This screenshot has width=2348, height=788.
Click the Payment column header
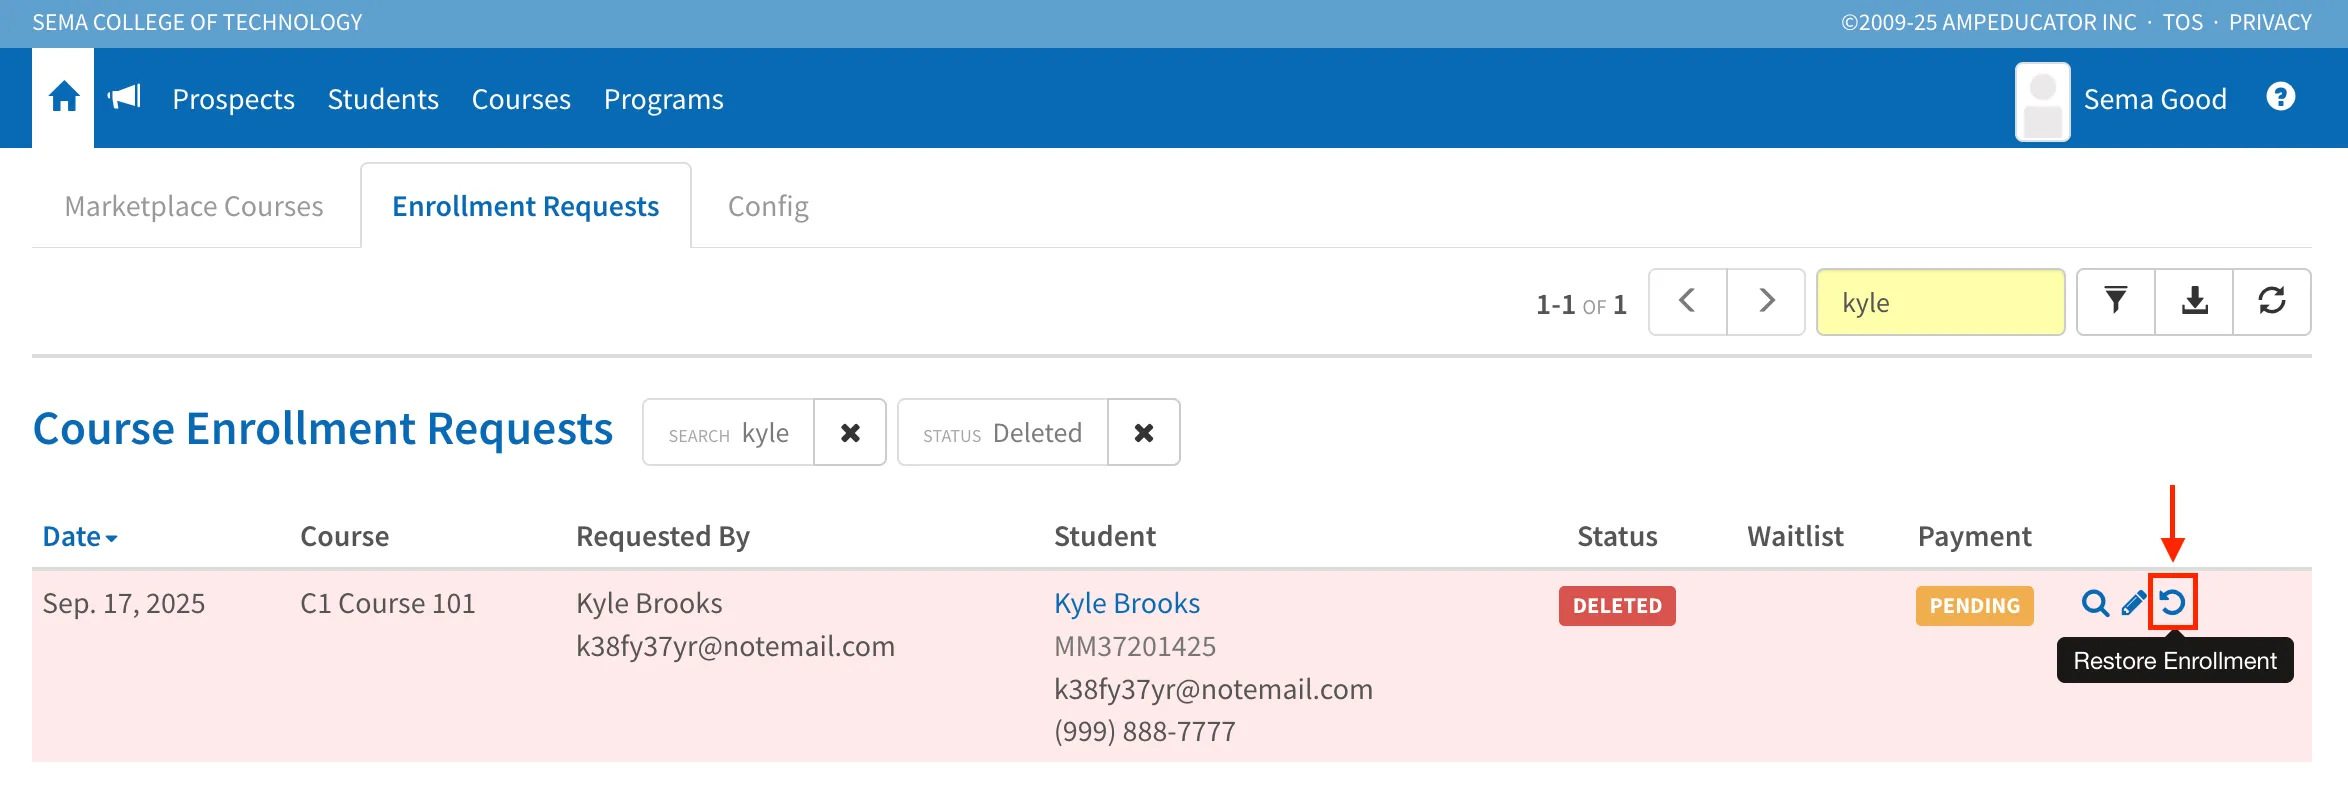[1975, 536]
